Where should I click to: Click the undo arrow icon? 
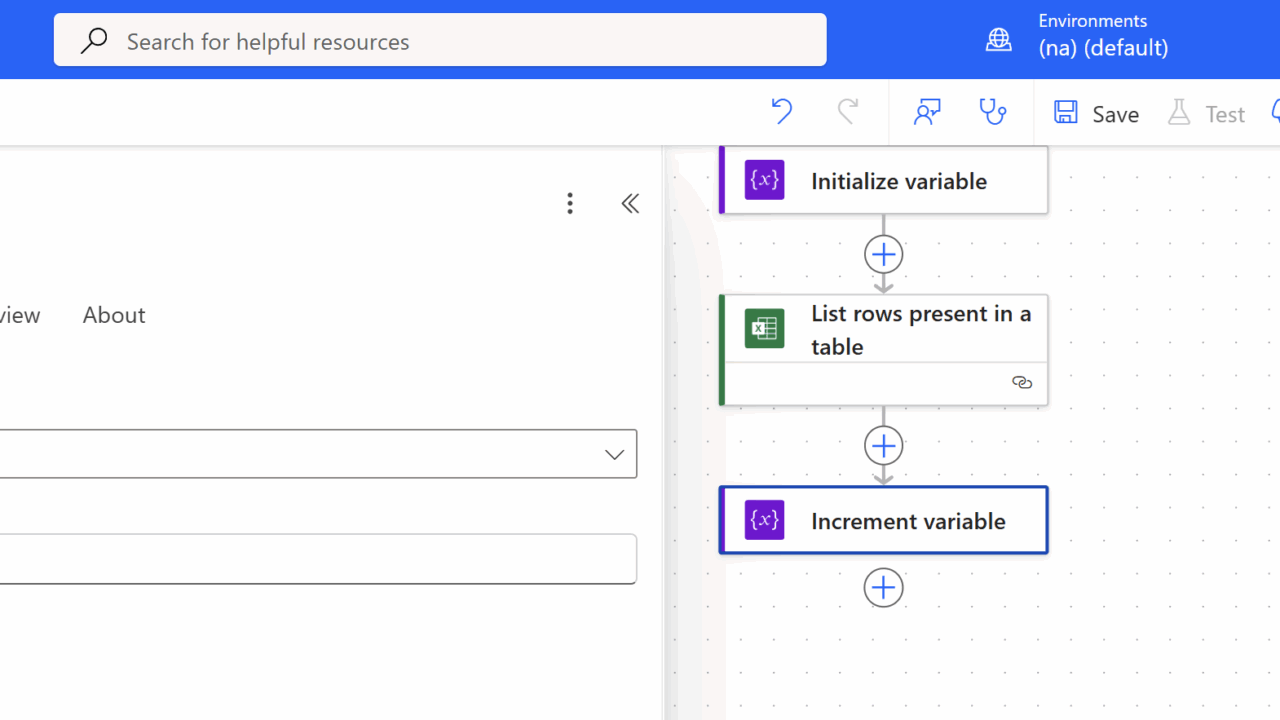781,111
